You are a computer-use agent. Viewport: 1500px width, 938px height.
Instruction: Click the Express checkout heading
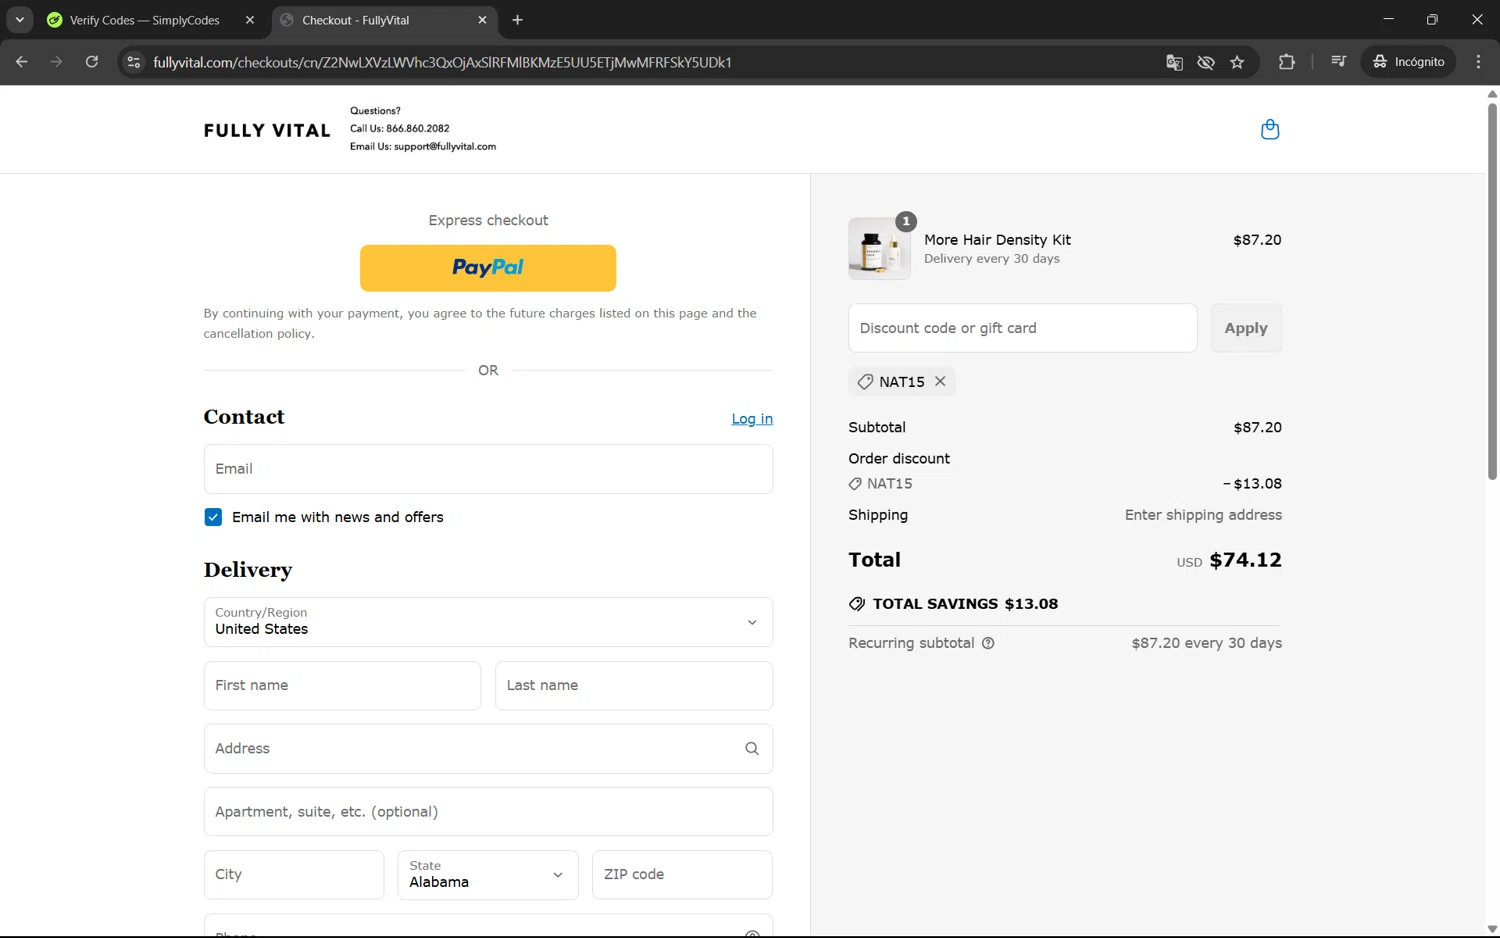(488, 220)
